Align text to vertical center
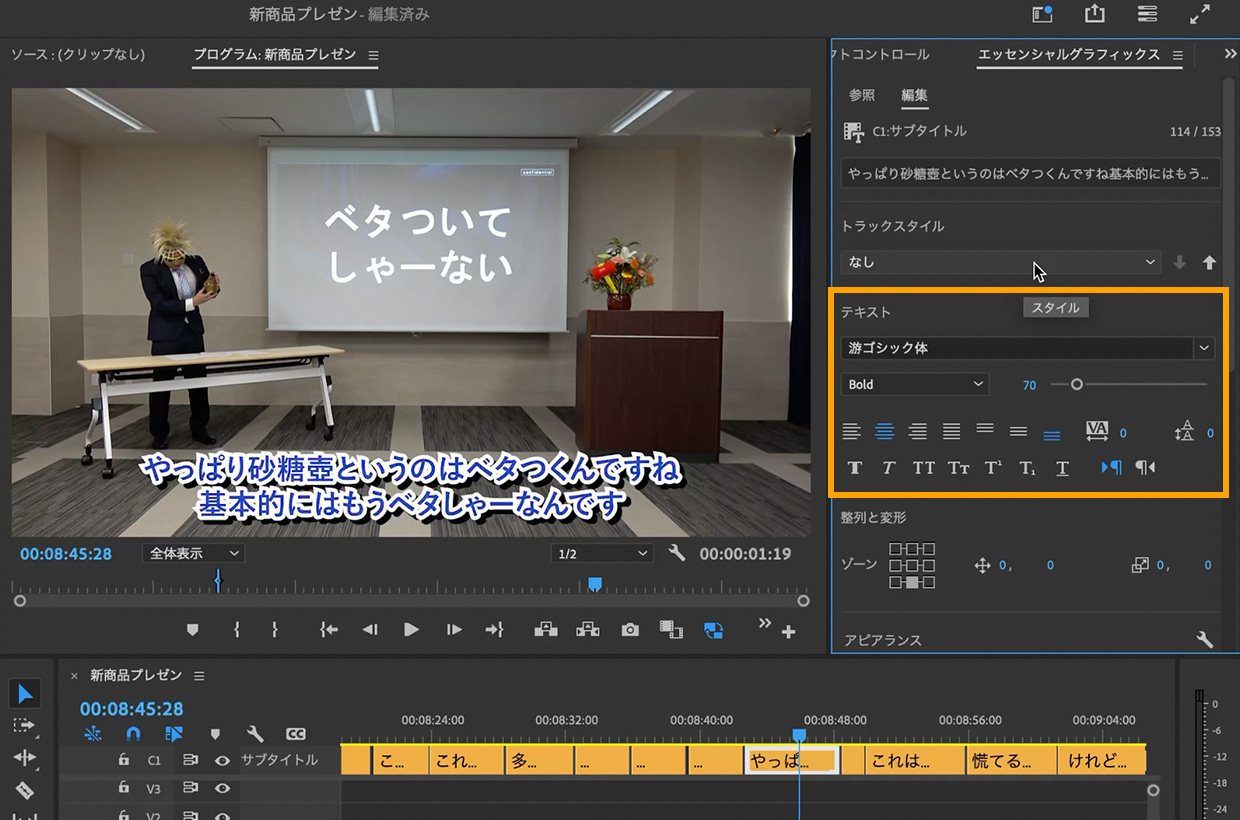Viewport: 1240px width, 820px height. coord(1018,432)
